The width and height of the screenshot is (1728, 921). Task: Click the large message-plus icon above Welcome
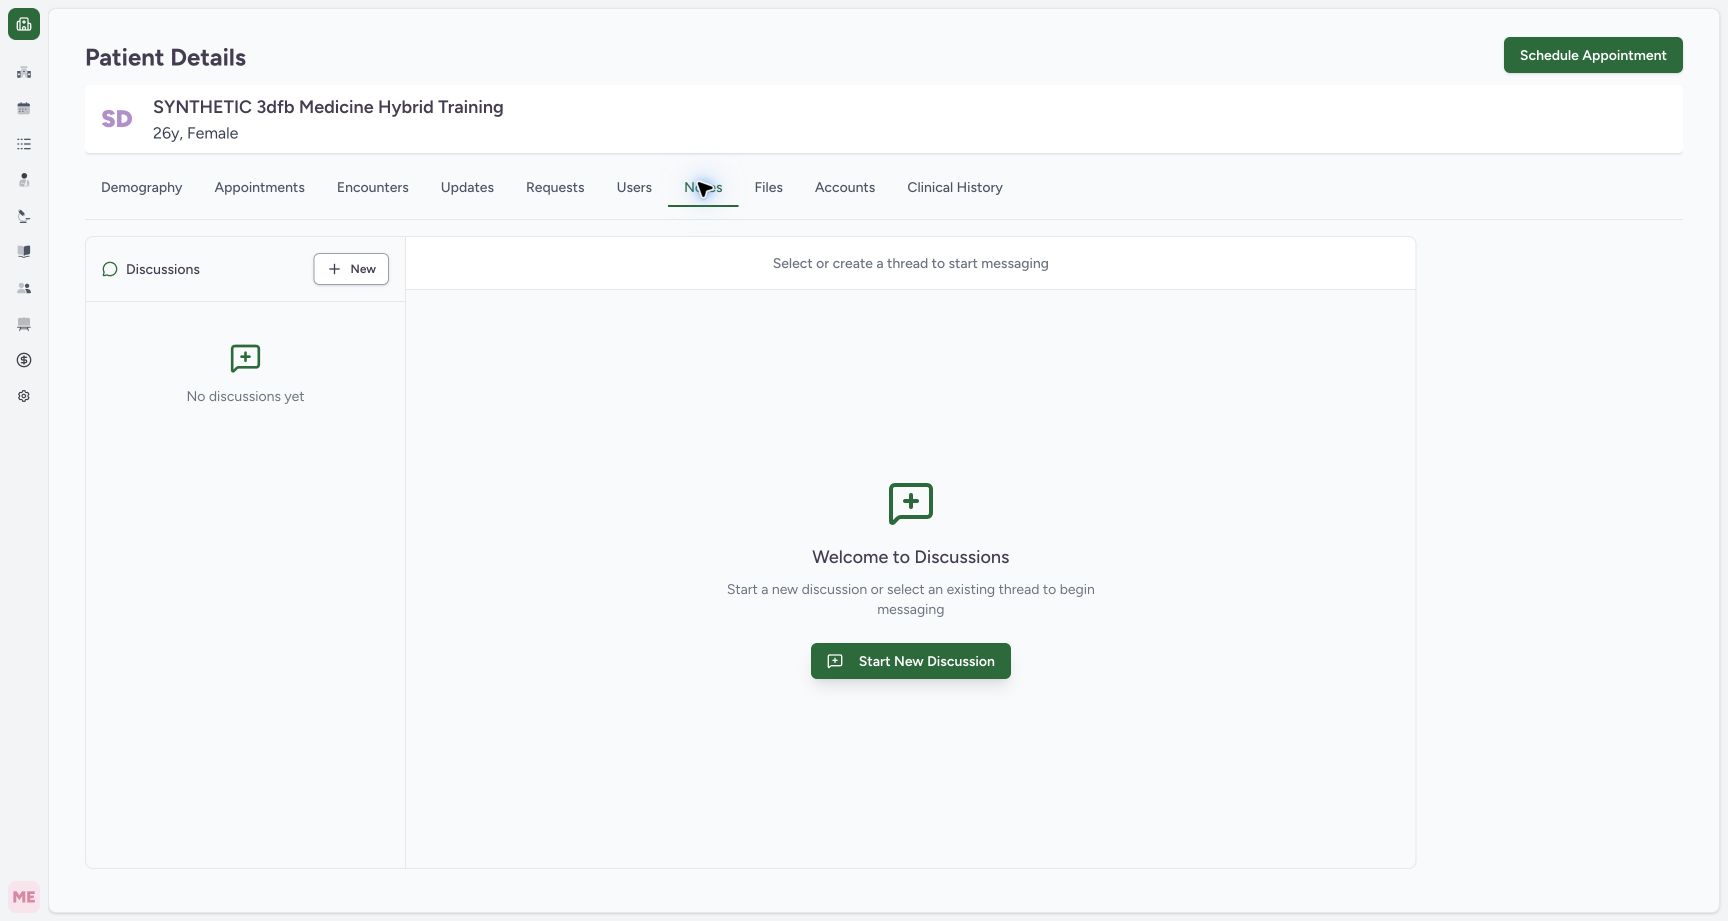pyautogui.click(x=911, y=504)
